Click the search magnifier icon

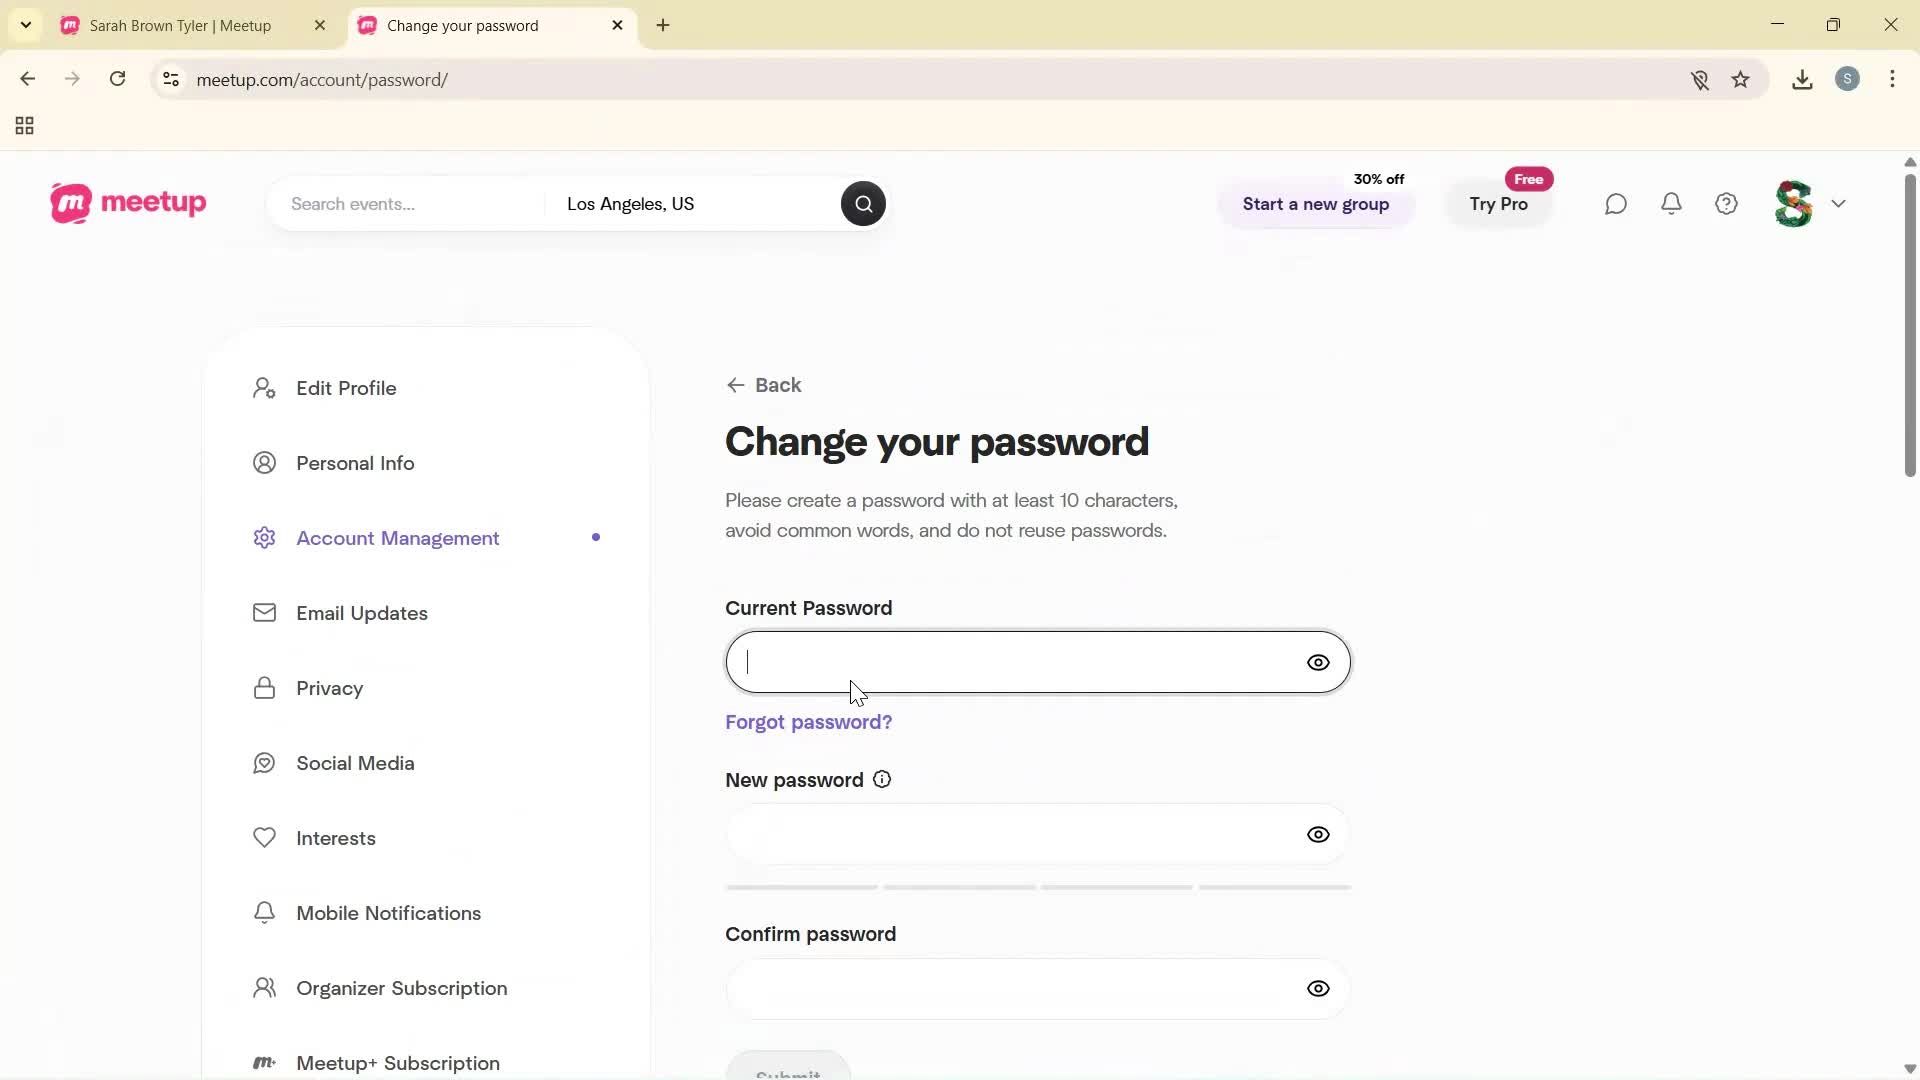(862, 203)
